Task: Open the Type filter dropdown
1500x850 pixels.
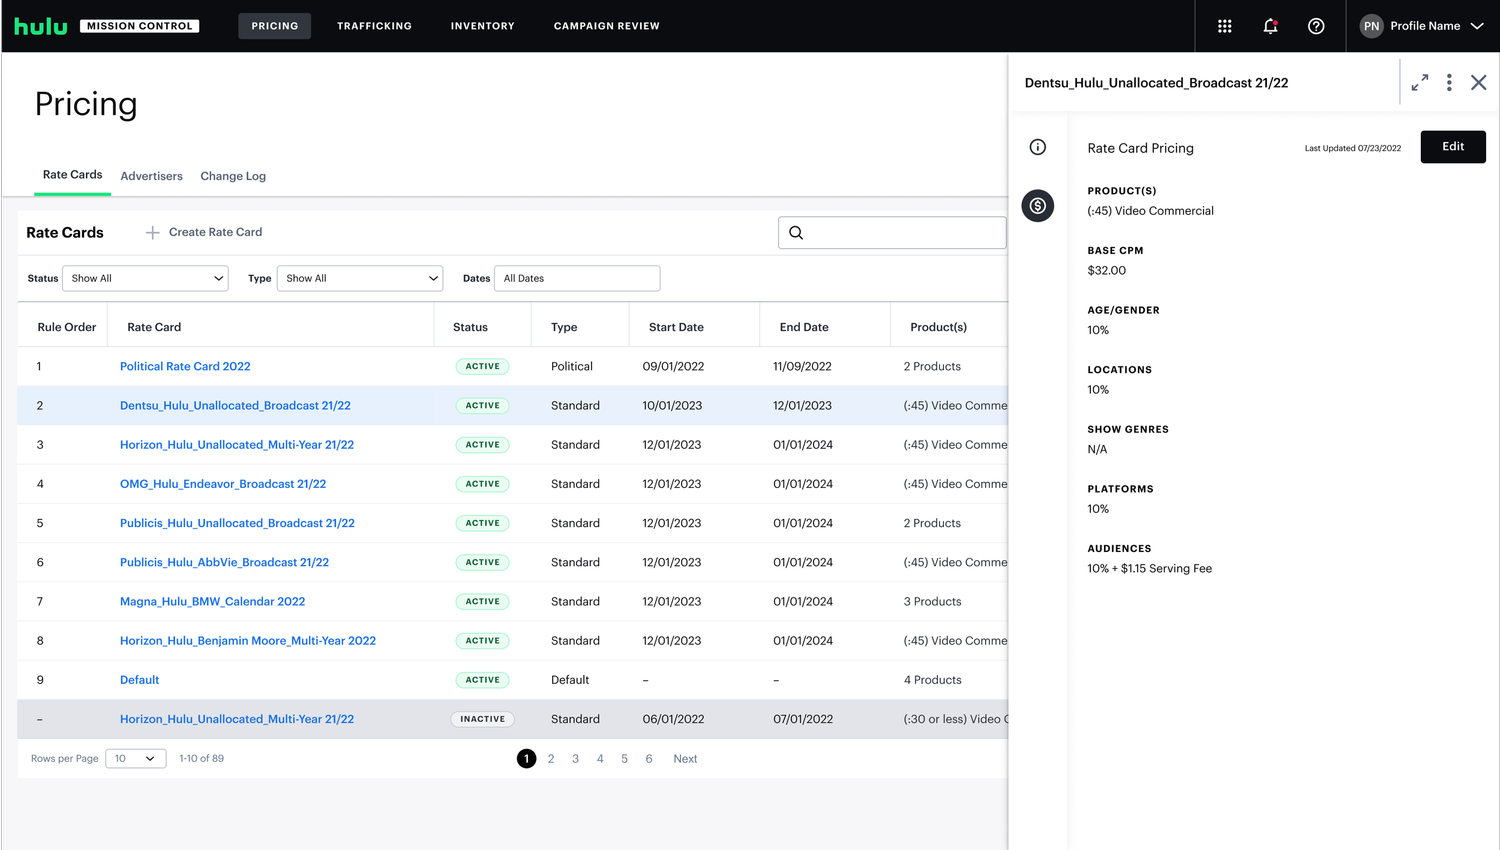Action: click(359, 278)
